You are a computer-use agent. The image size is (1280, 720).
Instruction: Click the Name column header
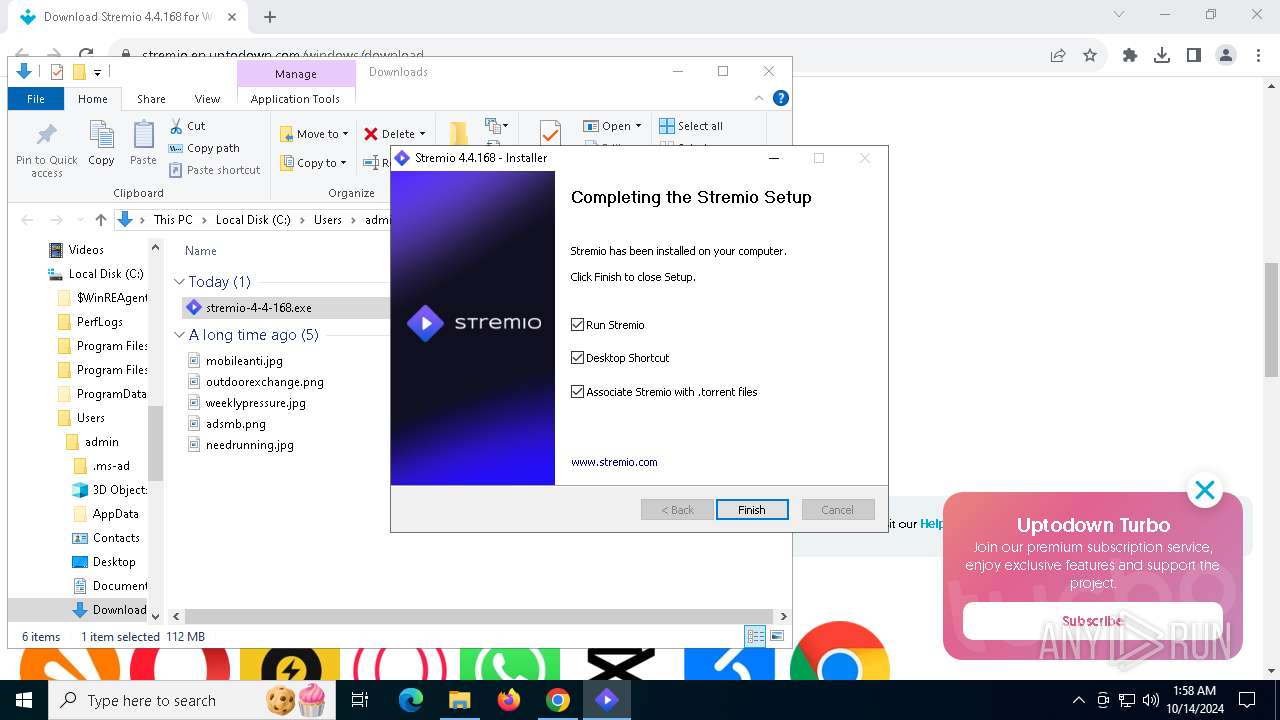(201, 251)
